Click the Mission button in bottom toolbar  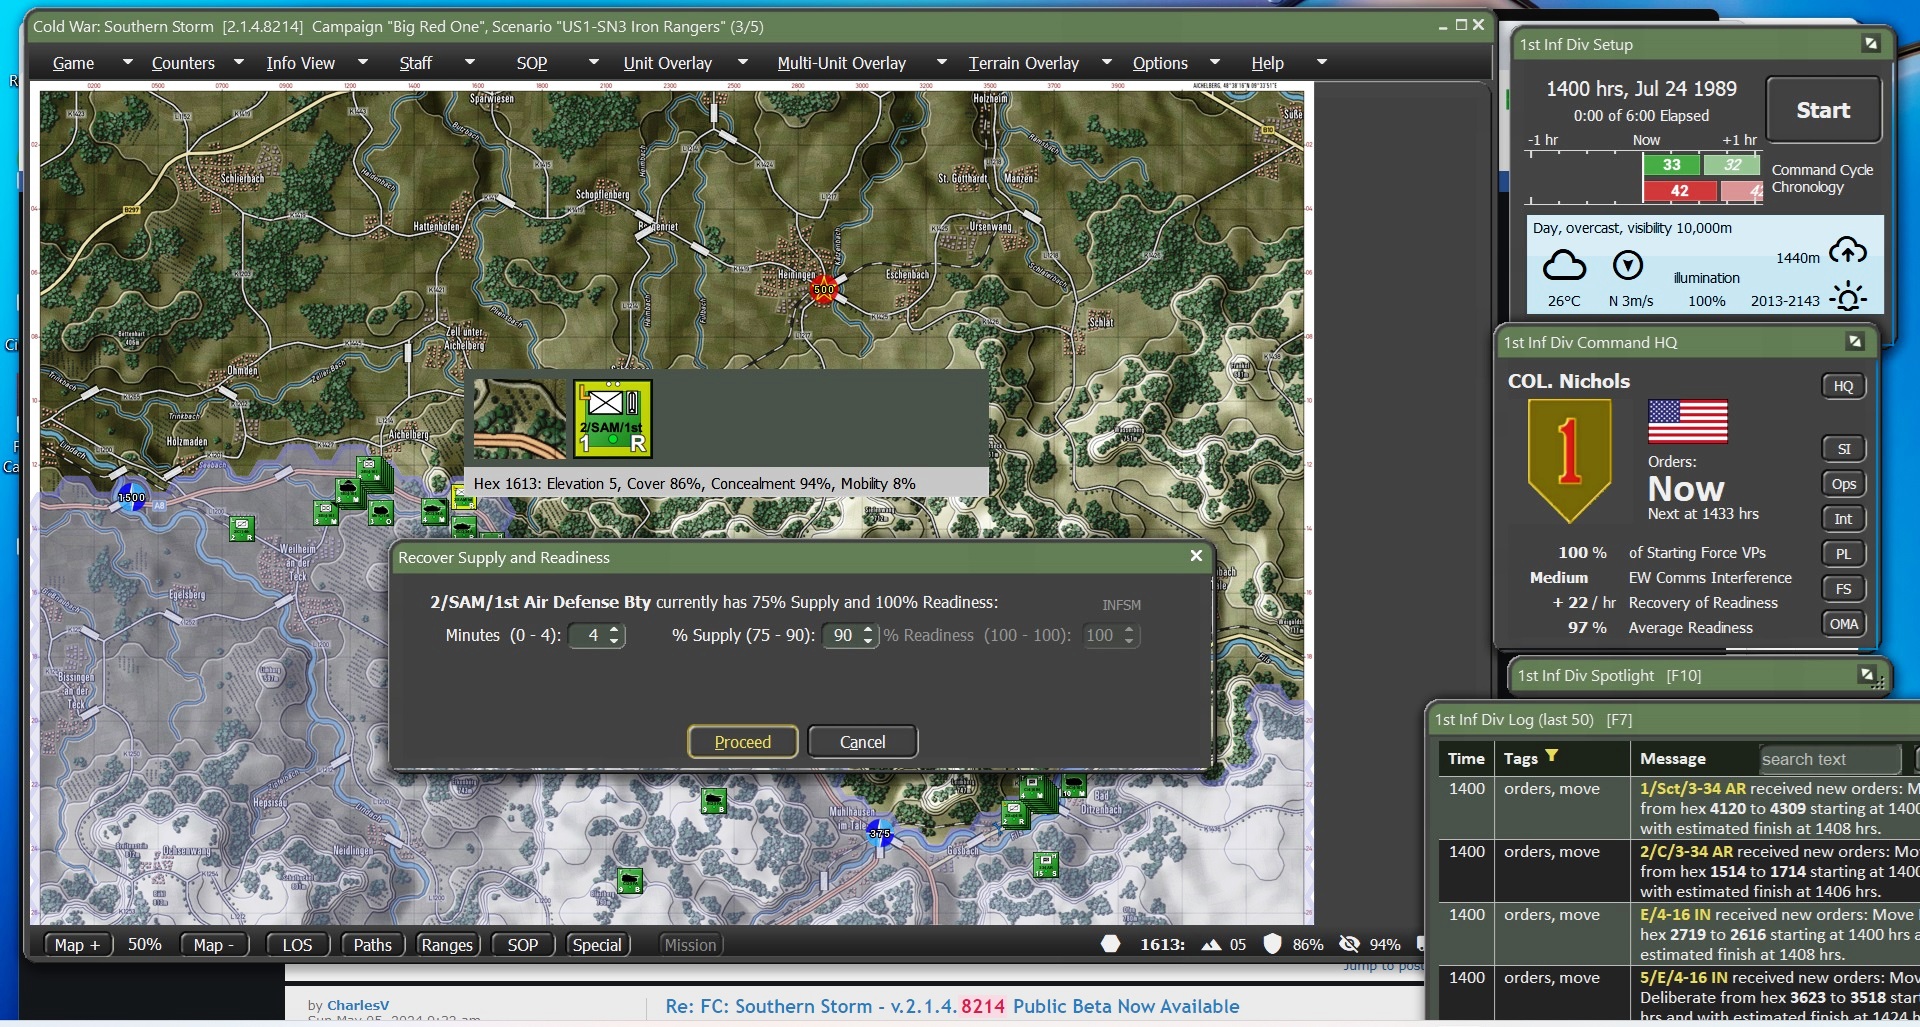[x=691, y=945]
